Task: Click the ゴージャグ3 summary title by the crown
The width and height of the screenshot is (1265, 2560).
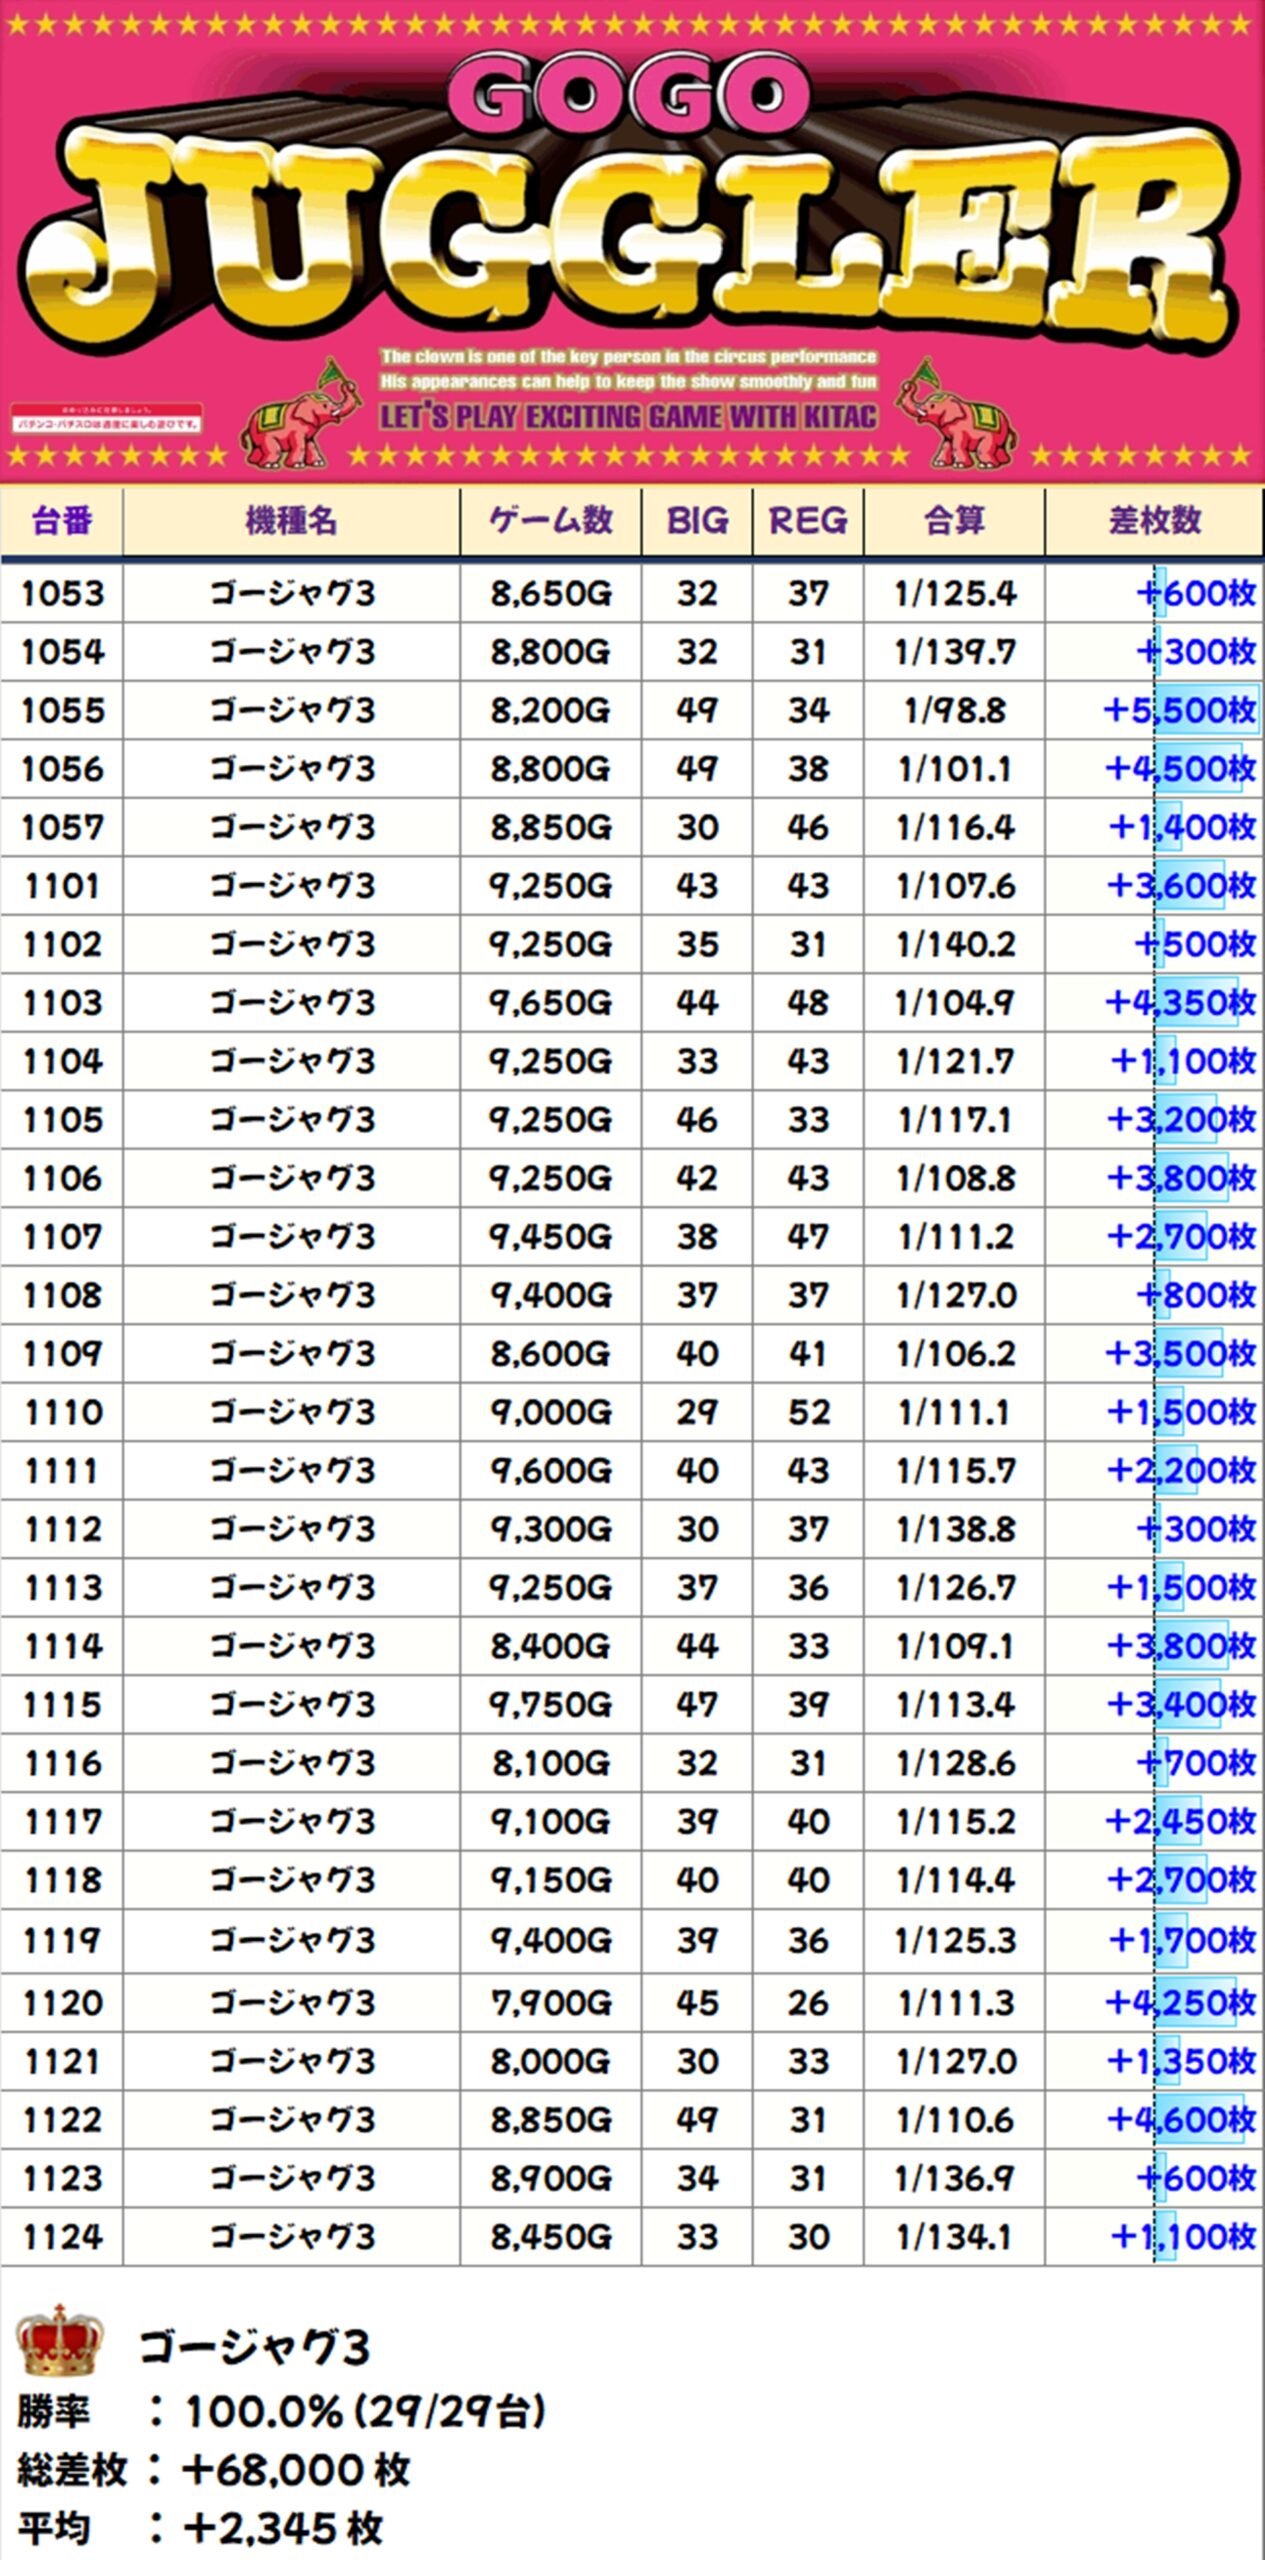Action: [254, 2347]
